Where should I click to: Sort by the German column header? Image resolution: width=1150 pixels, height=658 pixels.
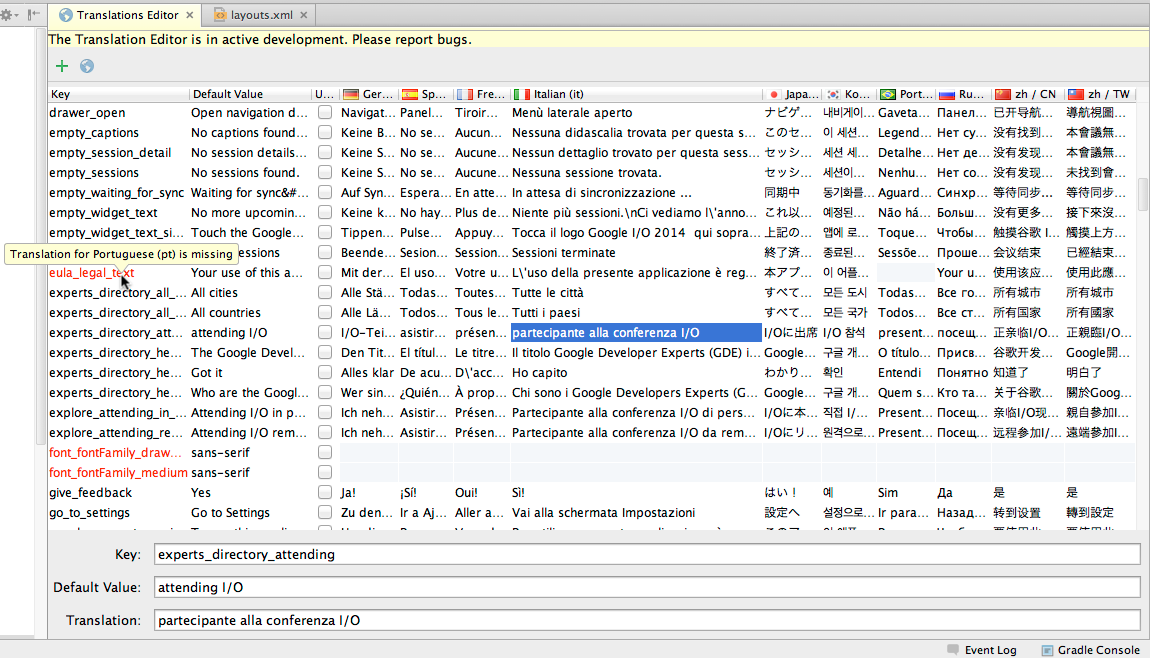368,94
